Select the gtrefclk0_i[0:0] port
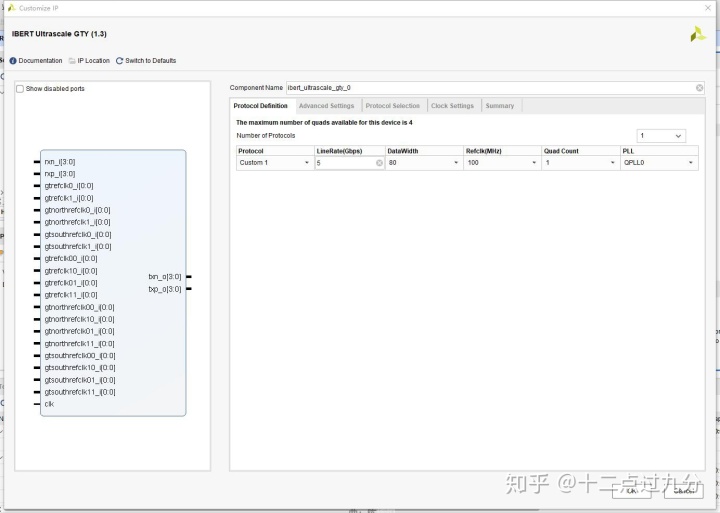Image resolution: width=720 pixels, height=513 pixels. pos(69,186)
